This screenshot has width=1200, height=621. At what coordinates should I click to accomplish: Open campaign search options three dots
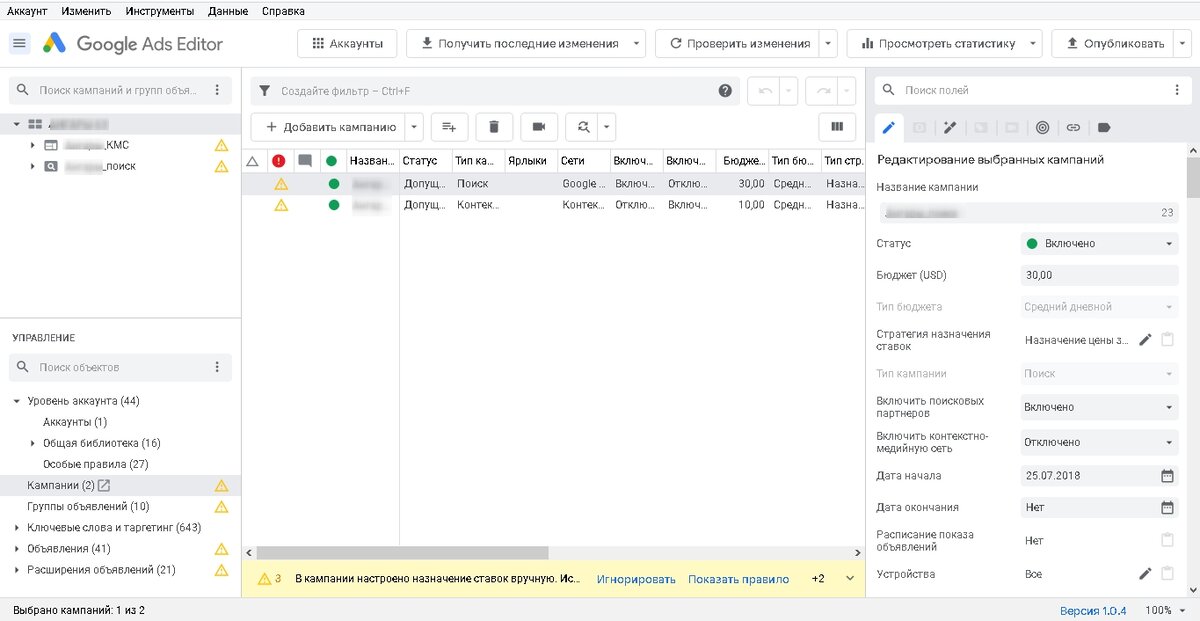point(216,90)
